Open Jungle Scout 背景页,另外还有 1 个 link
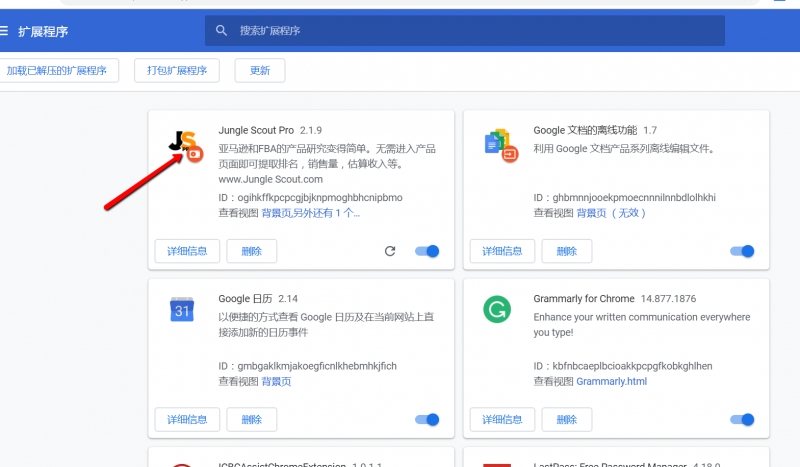This screenshot has height=467, width=800. click(311, 213)
